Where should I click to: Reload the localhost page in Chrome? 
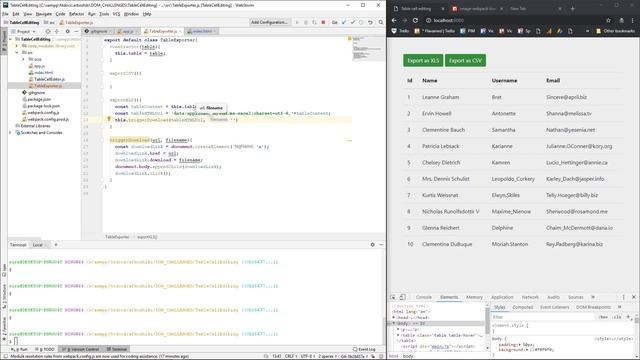(415, 20)
